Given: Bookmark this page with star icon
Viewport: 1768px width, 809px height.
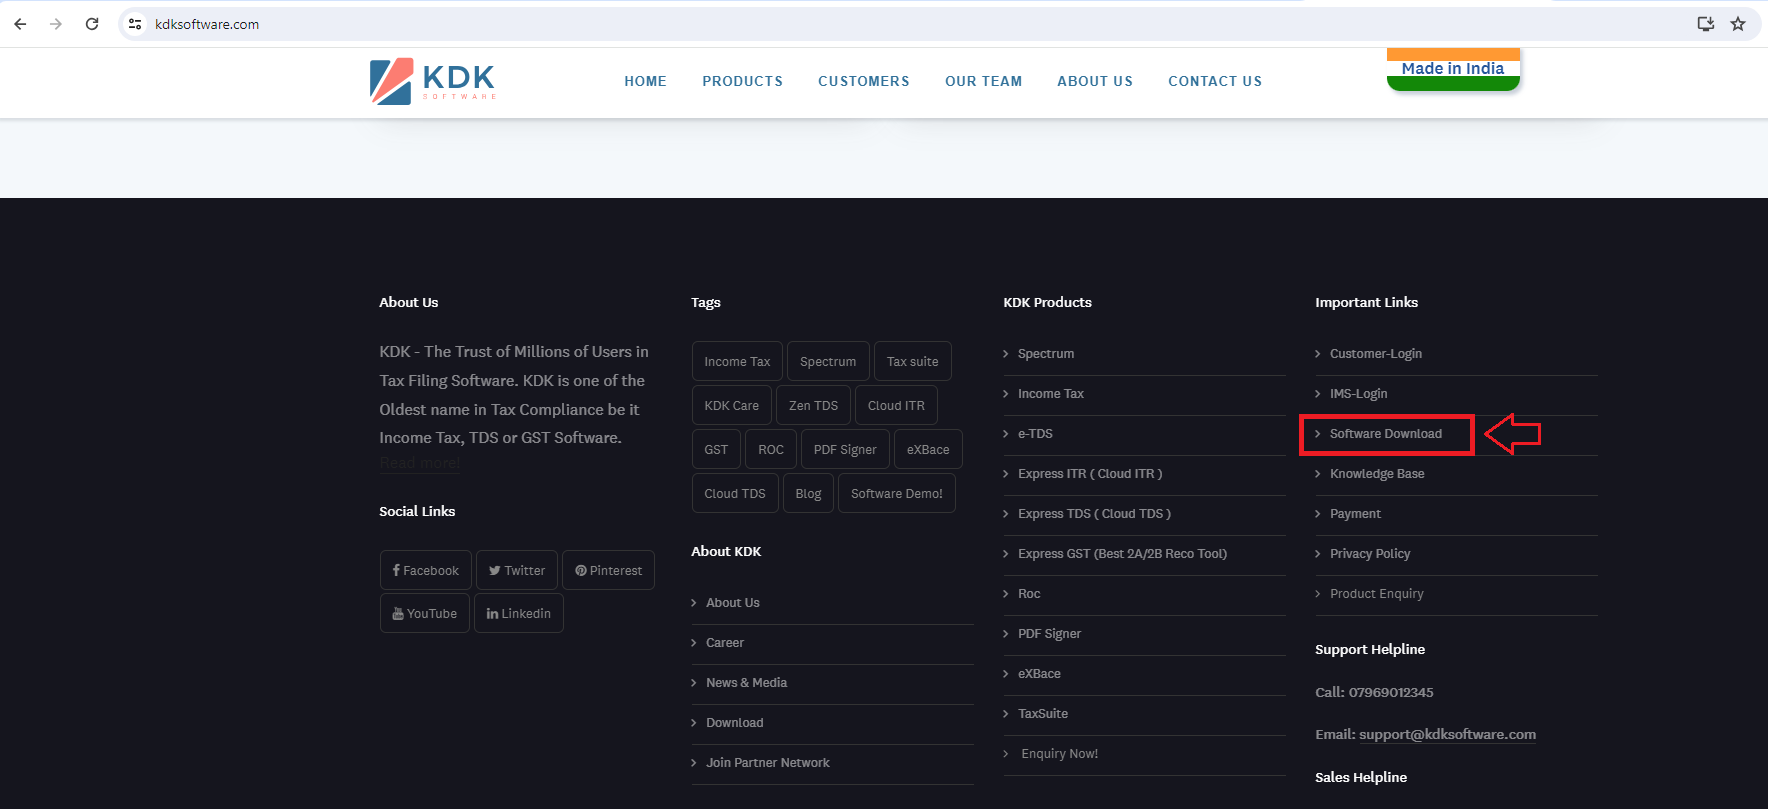Looking at the screenshot, I should (1738, 24).
